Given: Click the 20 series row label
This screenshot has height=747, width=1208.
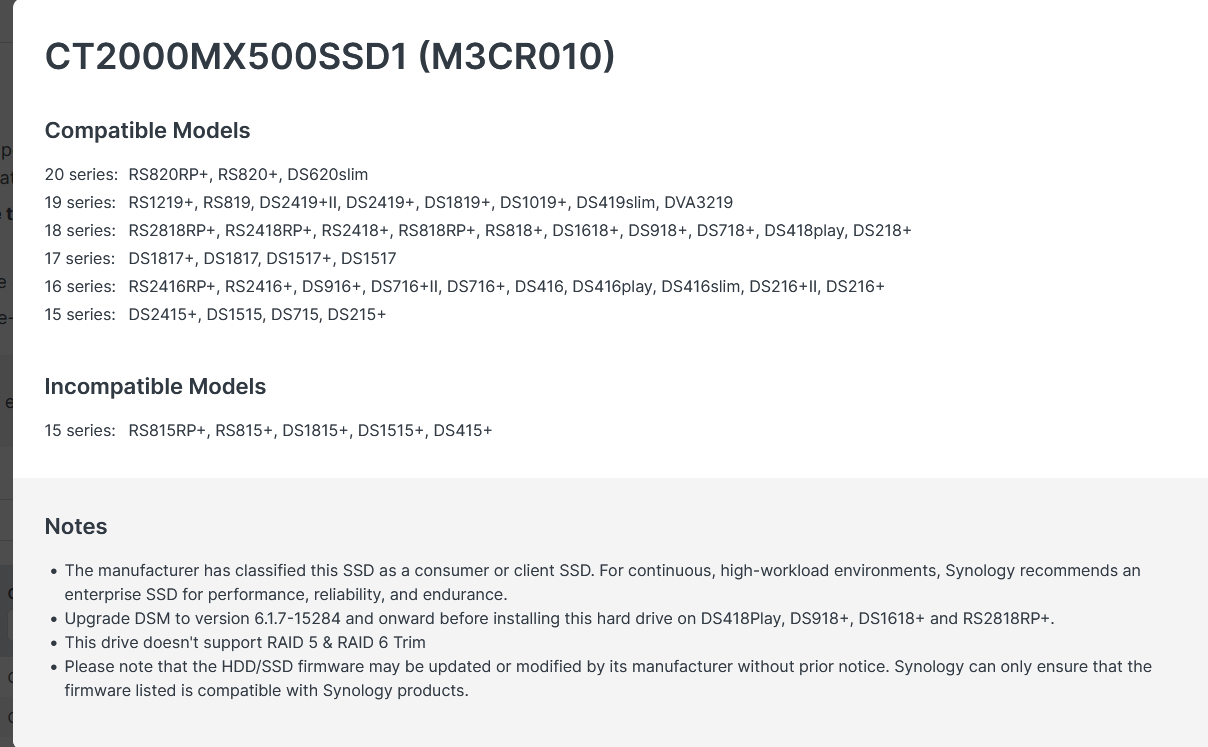Looking at the screenshot, I should pyautogui.click(x=81, y=174).
